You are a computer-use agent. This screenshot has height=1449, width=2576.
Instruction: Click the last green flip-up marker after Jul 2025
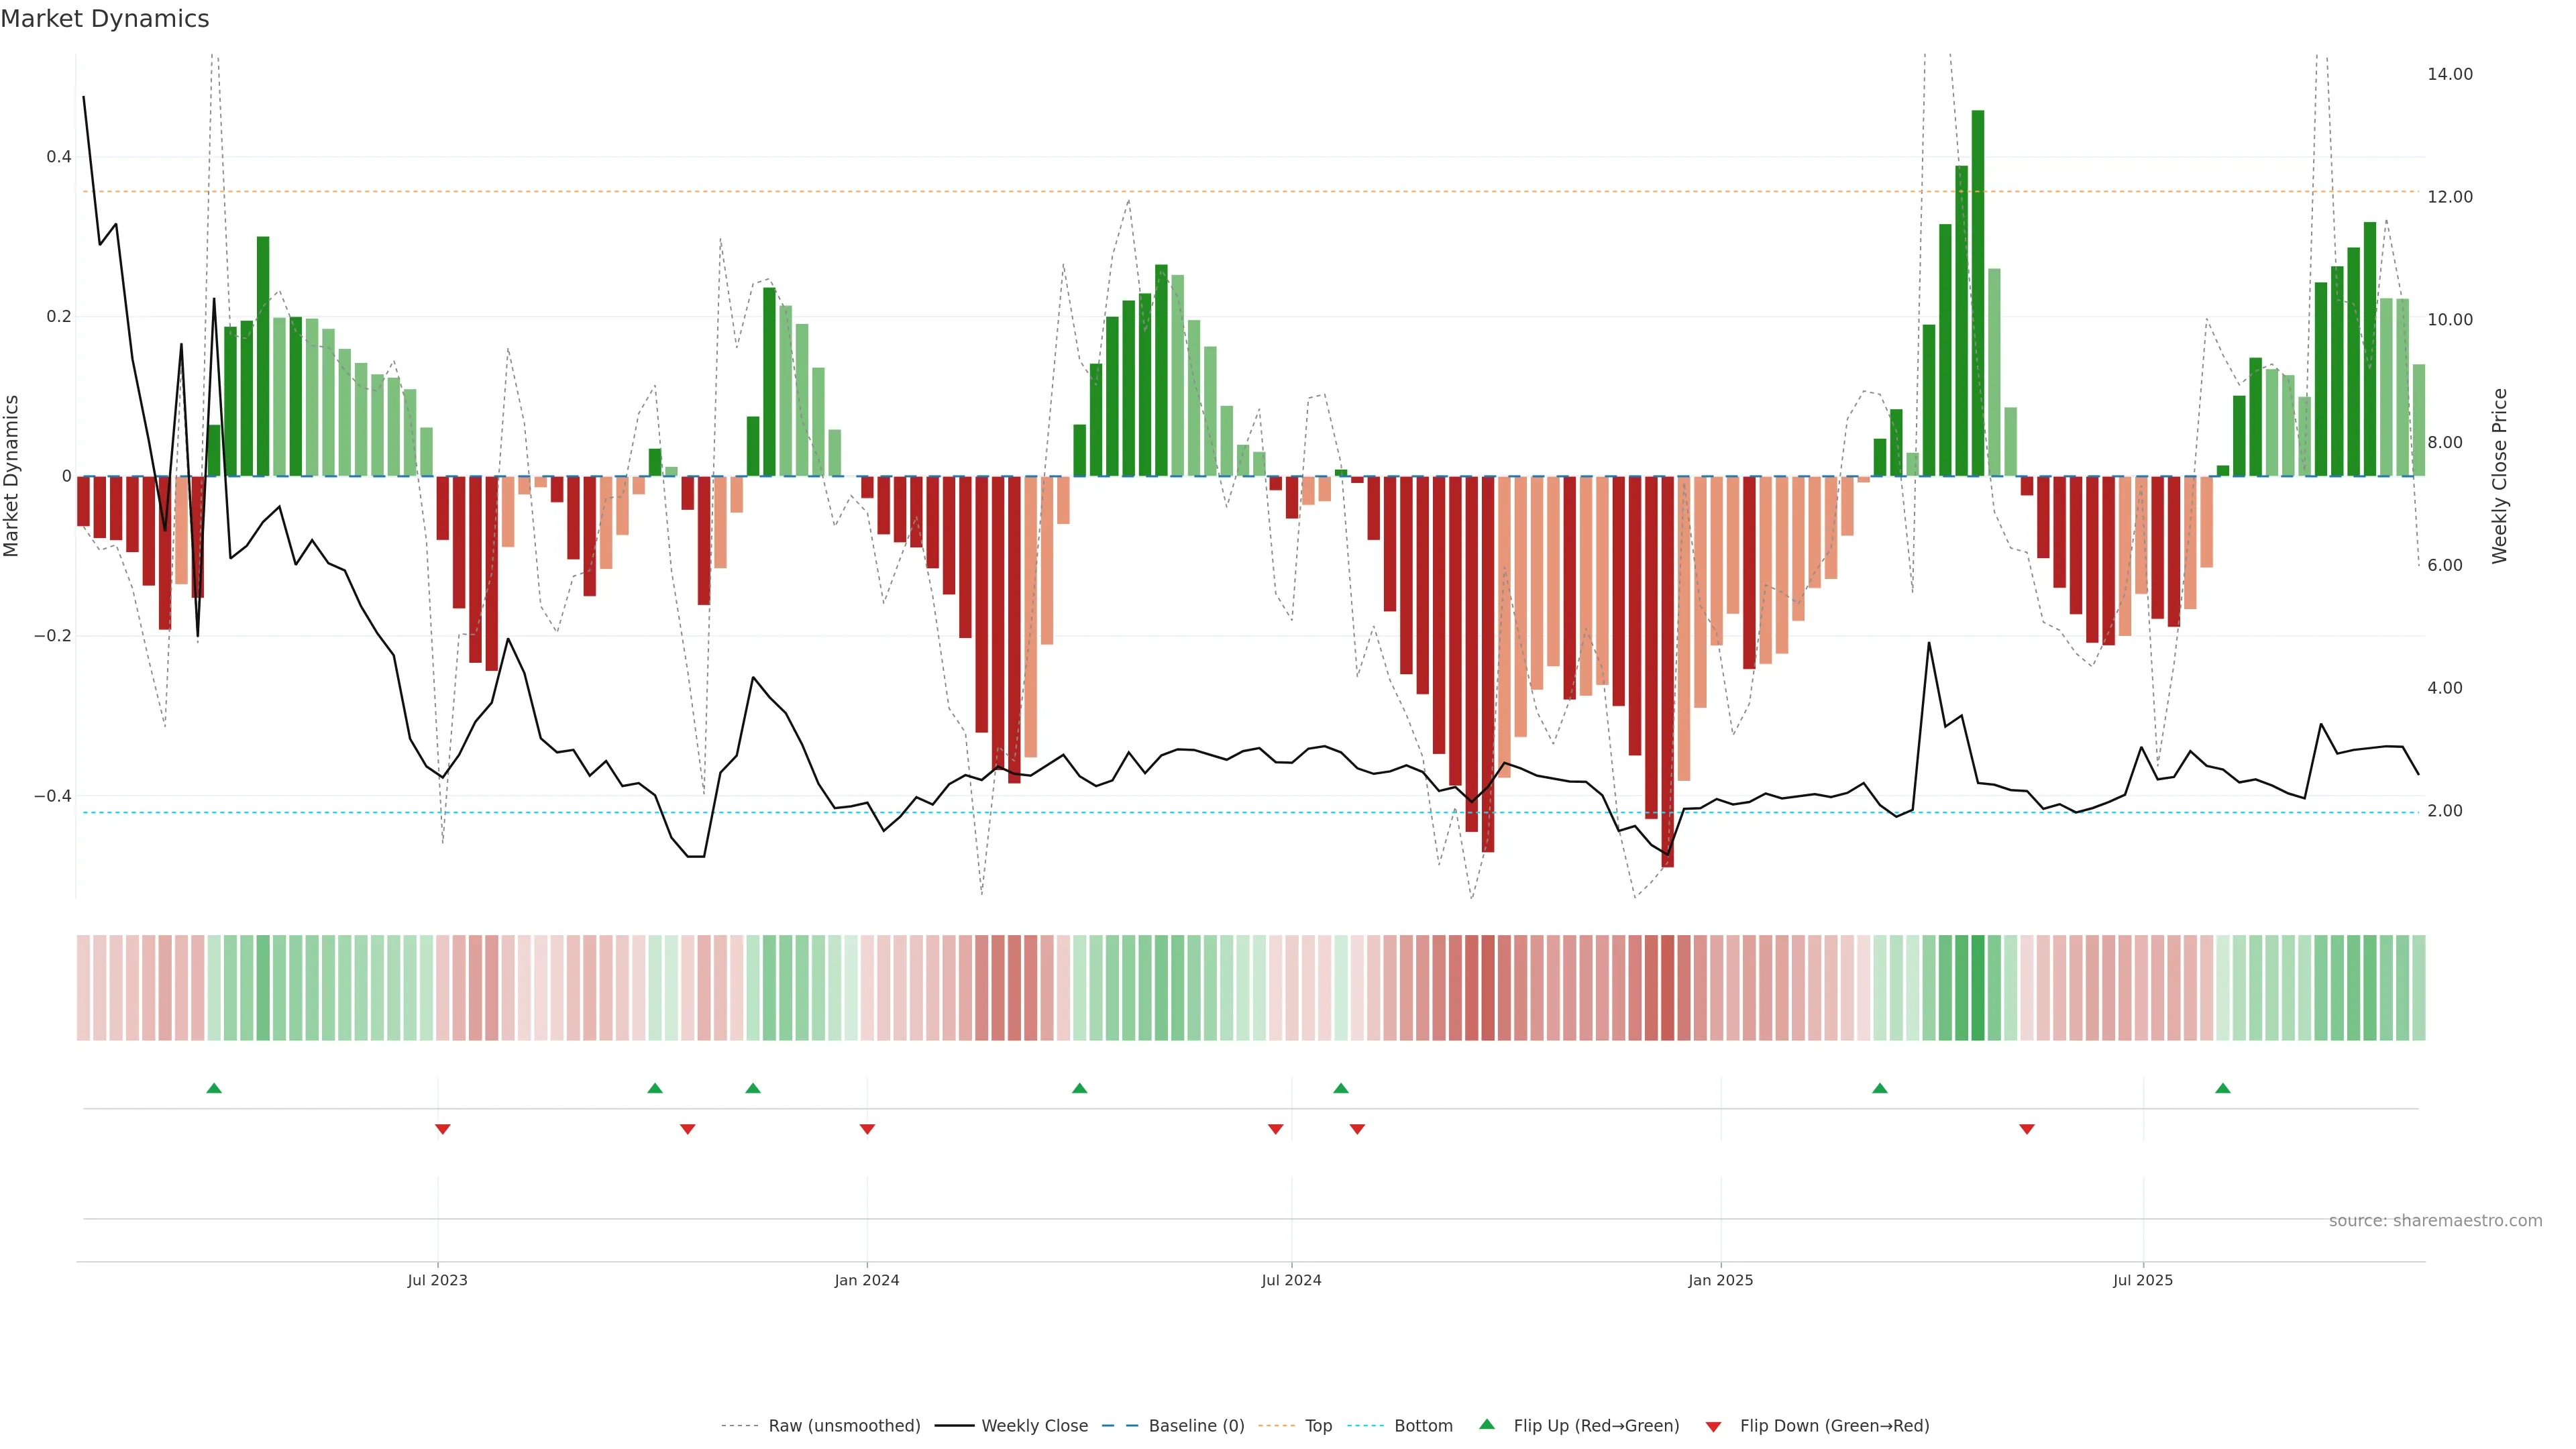[2223, 1088]
